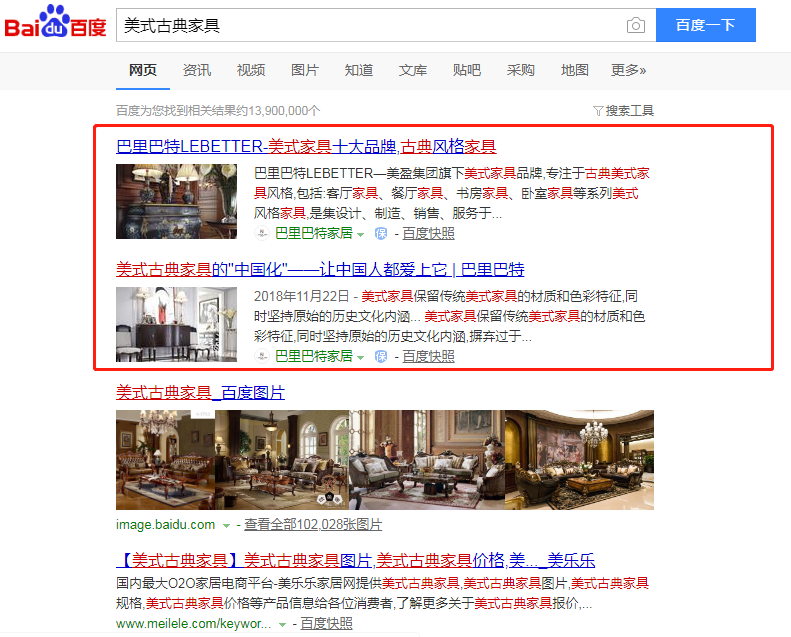Open 美式古典家具_百度图片 result

200,392
